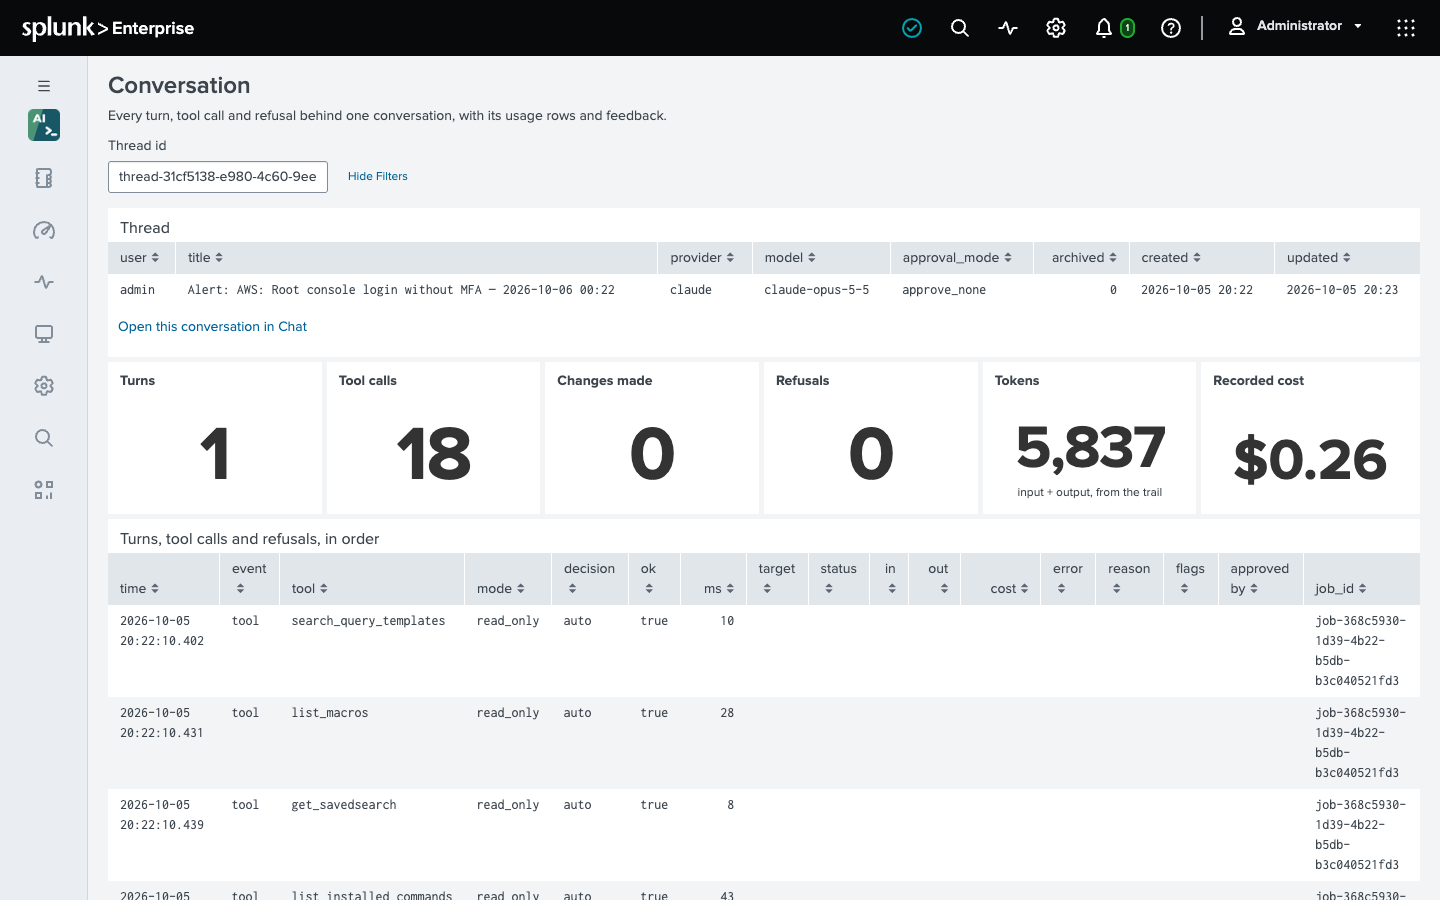
Task: Sort events table by decision column
Action: tap(589, 579)
